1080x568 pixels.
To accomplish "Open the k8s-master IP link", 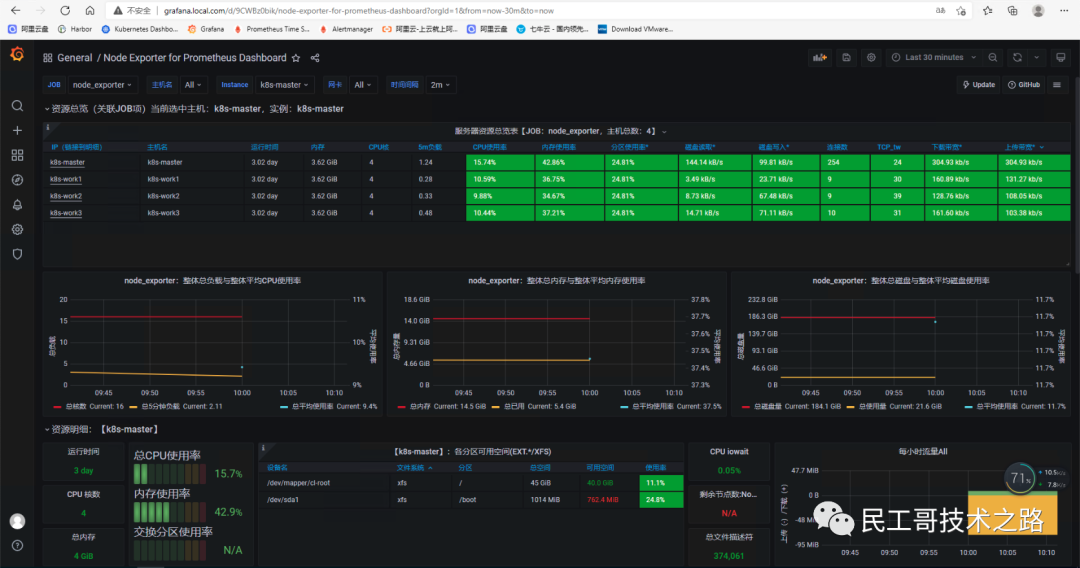I will pos(68,162).
